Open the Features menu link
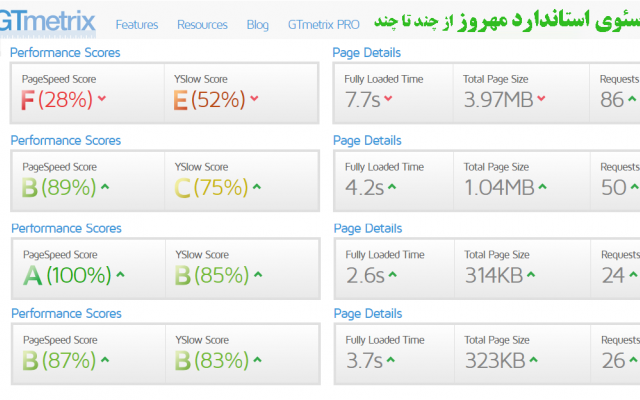This screenshot has height=400, width=640. (x=137, y=25)
